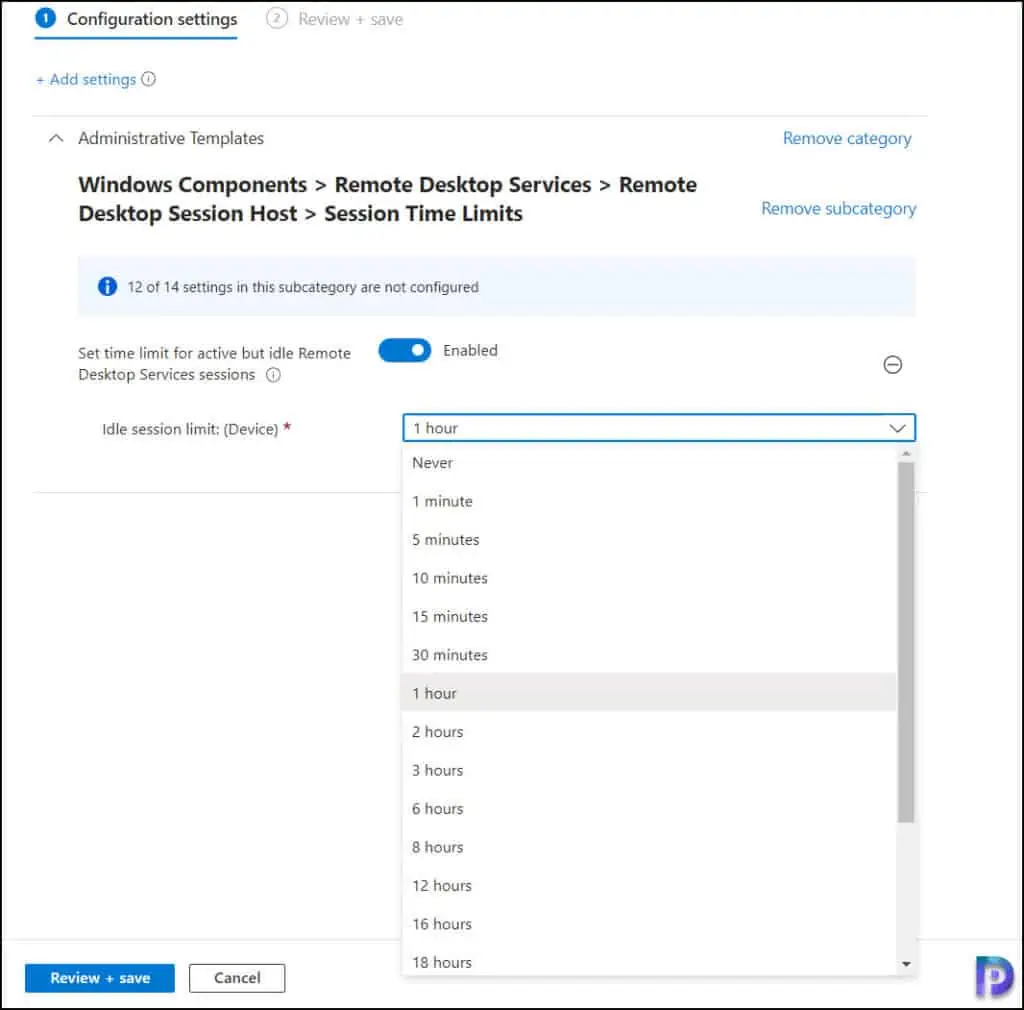
Task: Pick 30 minutes idle limit
Action: click(648, 655)
